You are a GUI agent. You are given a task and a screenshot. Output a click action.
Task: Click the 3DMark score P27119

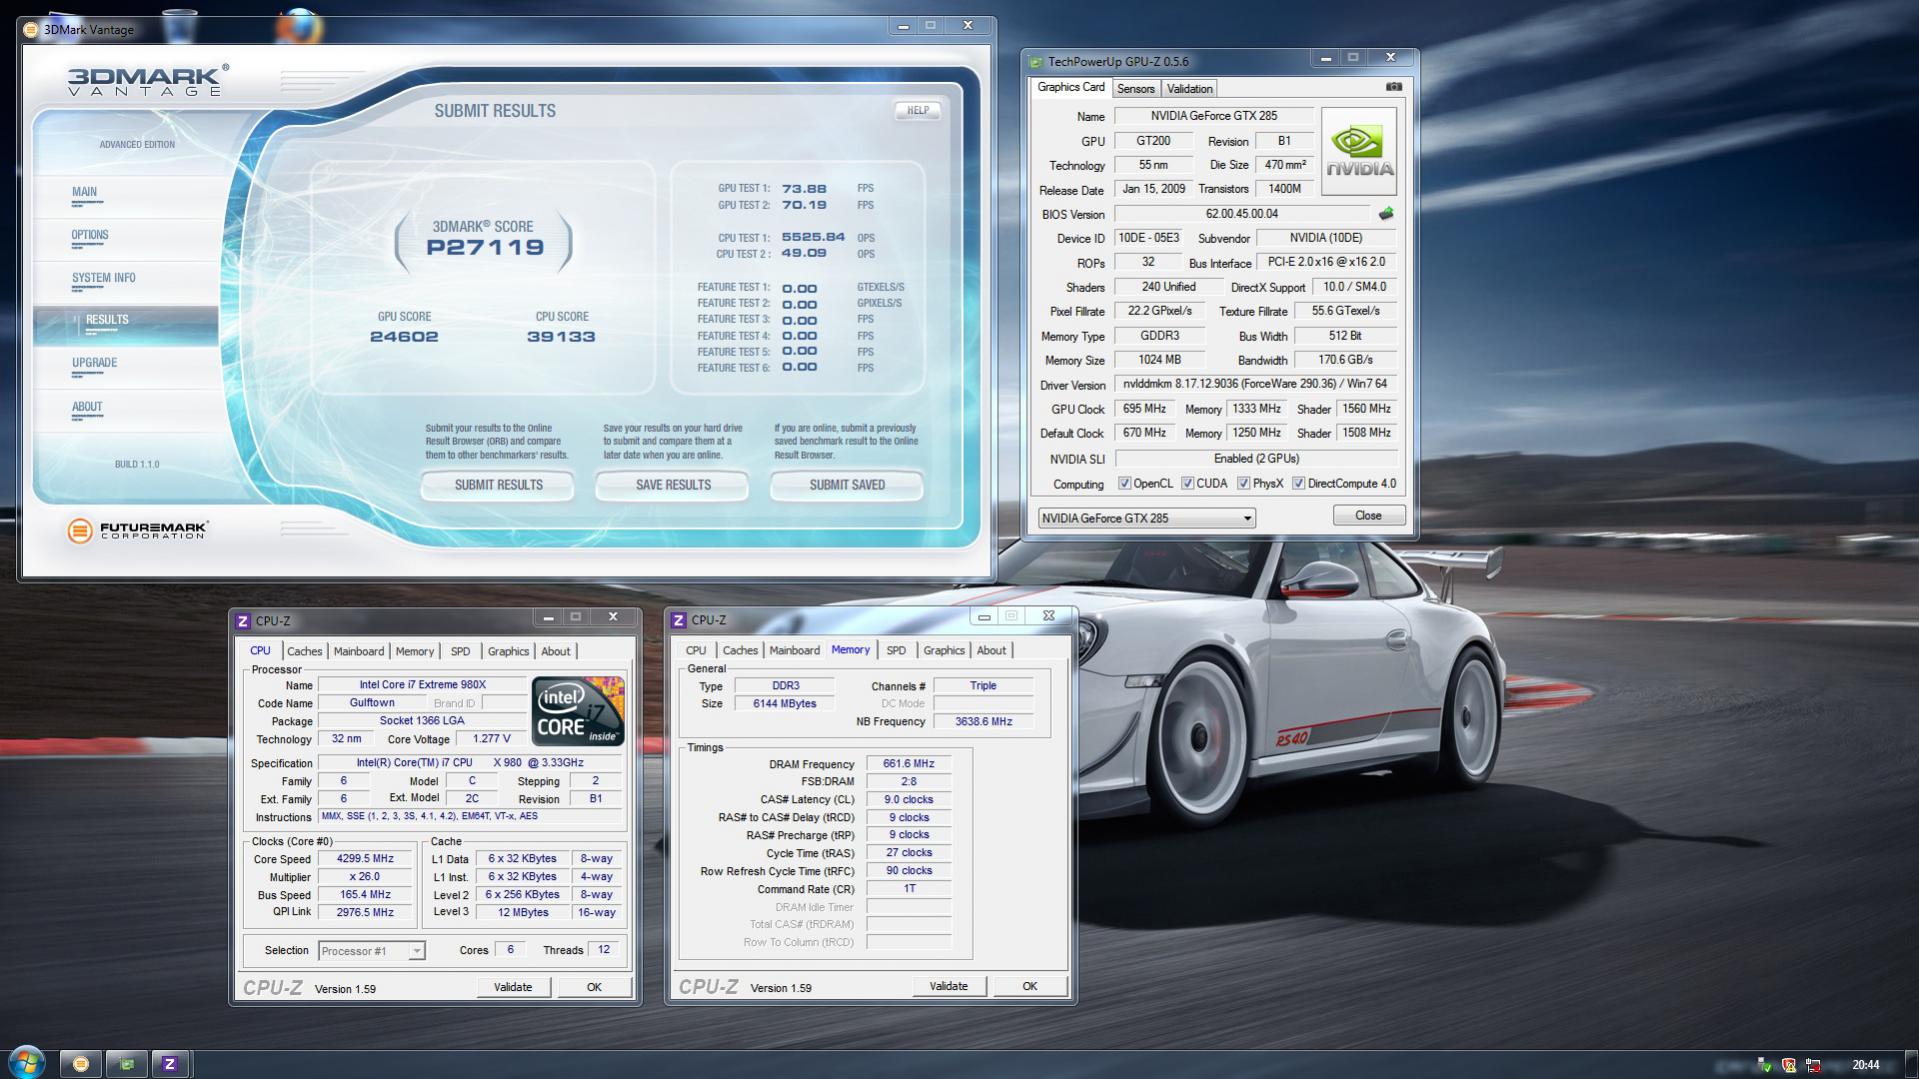click(x=485, y=248)
